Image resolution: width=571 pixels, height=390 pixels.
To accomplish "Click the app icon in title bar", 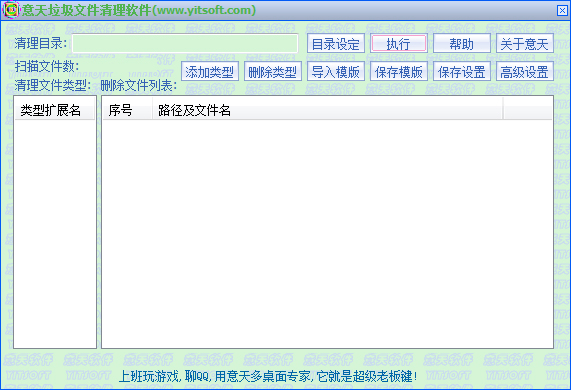I will click(x=11, y=9).
